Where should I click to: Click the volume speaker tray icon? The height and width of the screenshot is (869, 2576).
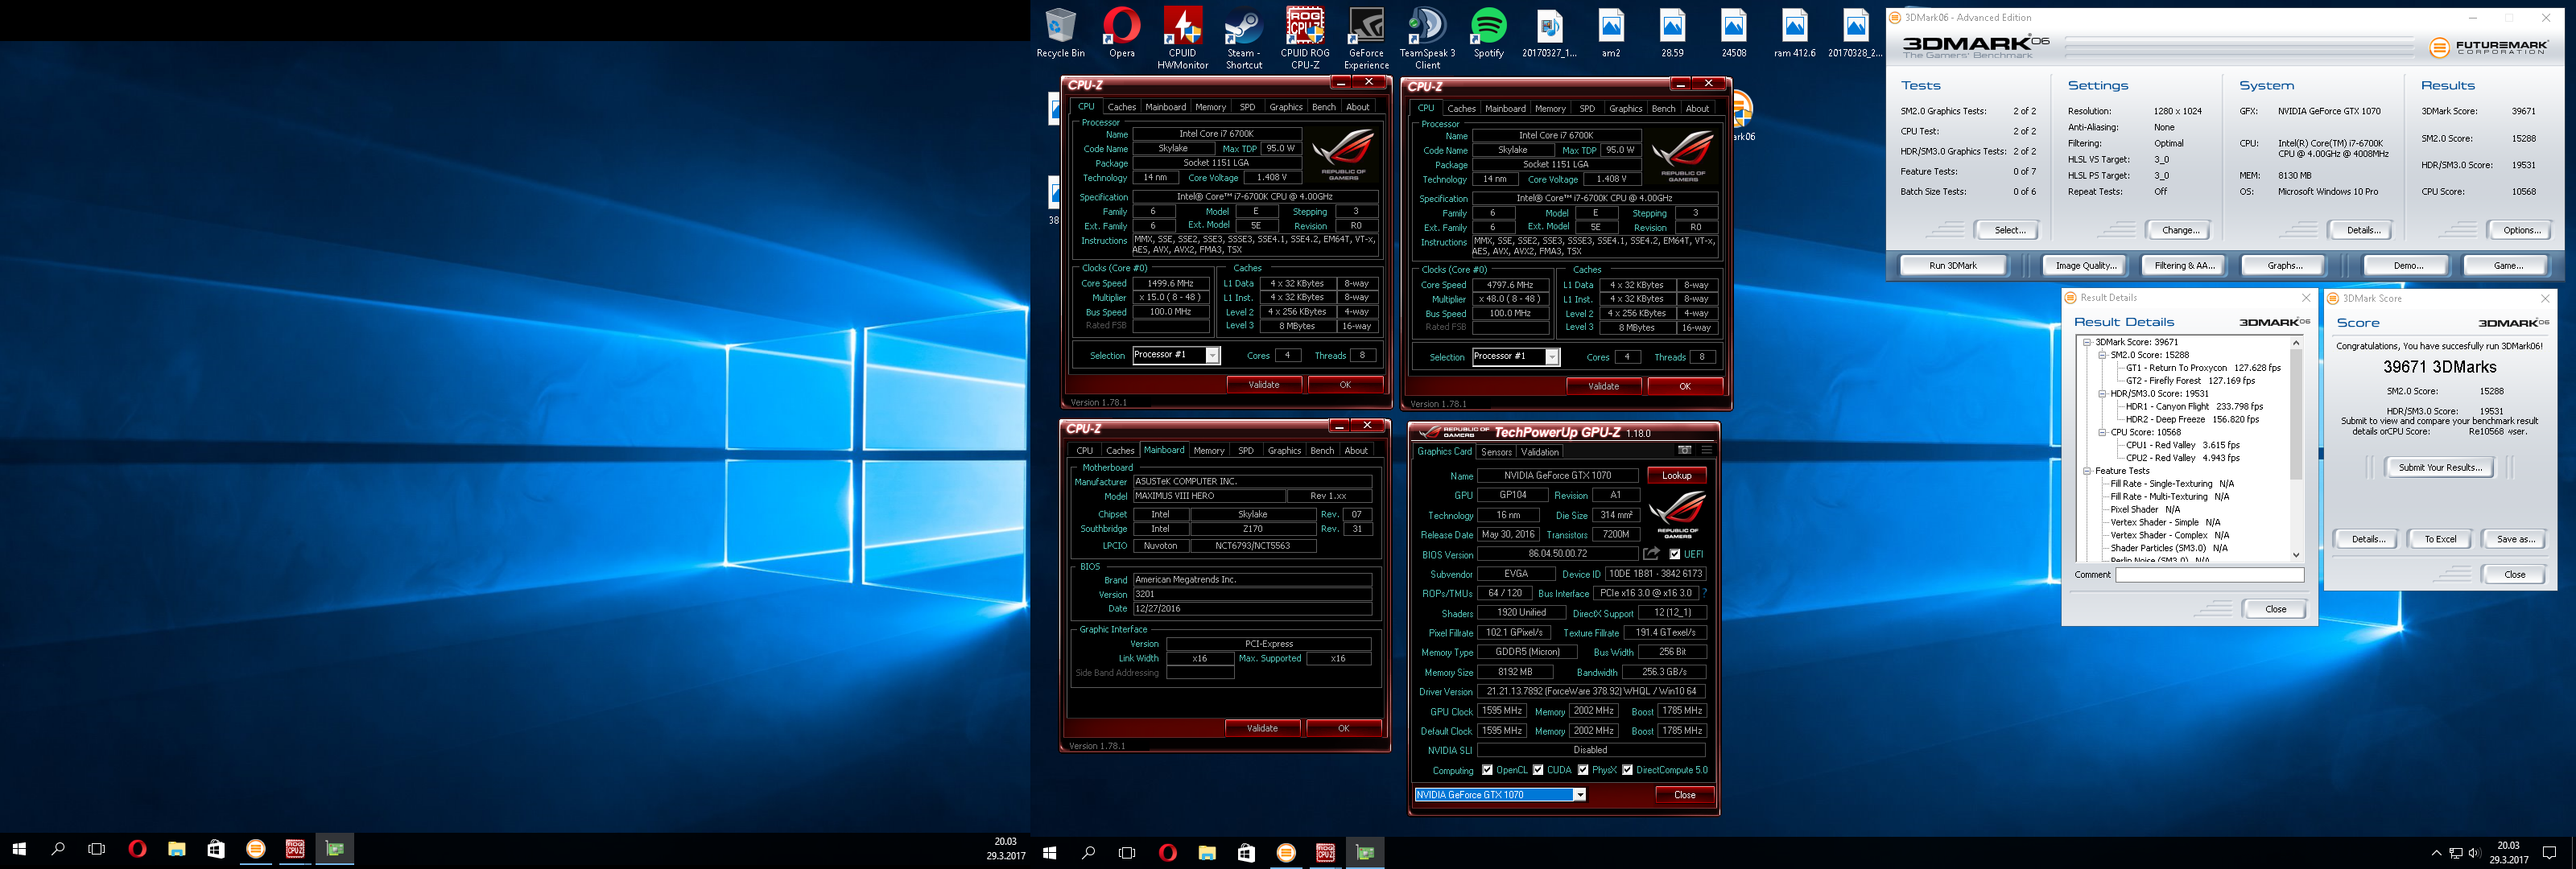click(2474, 853)
